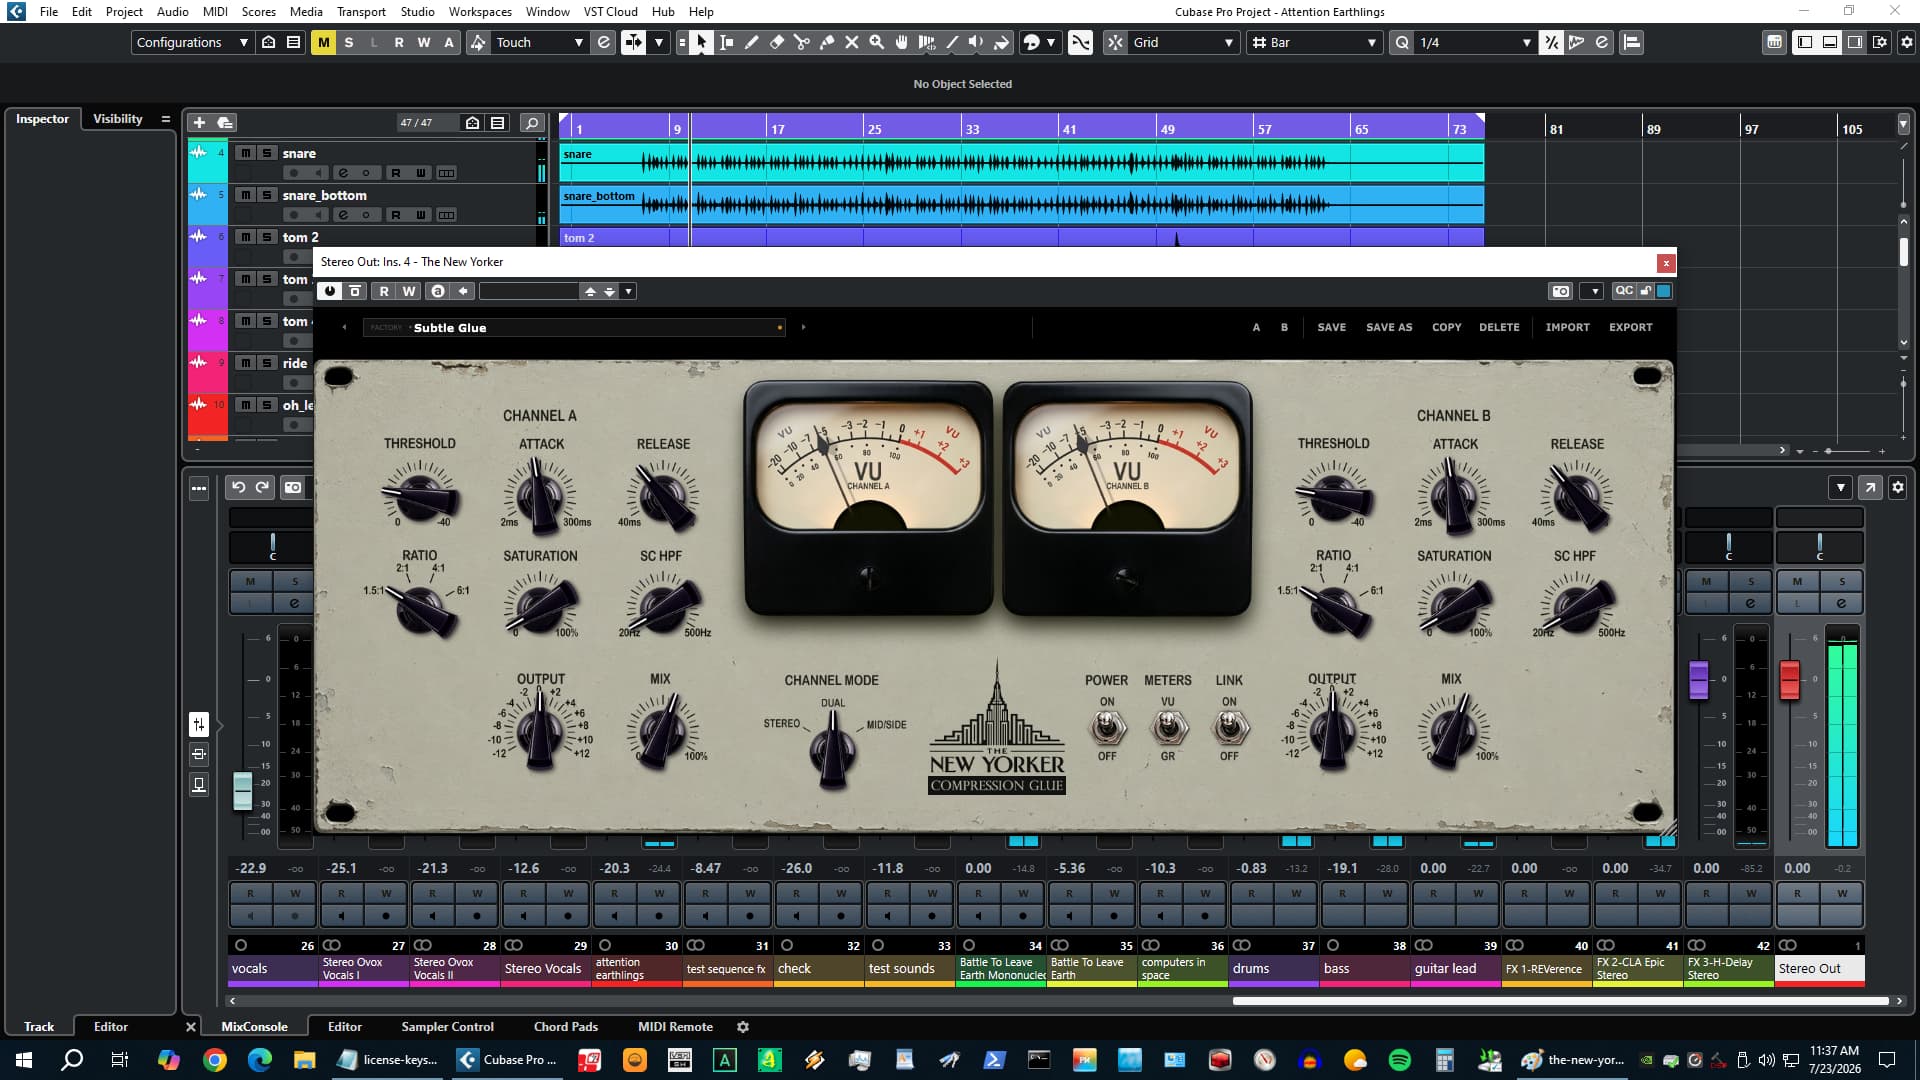The image size is (1920, 1080).
Task: Open the Workspaces menu
Action: pos(480,11)
